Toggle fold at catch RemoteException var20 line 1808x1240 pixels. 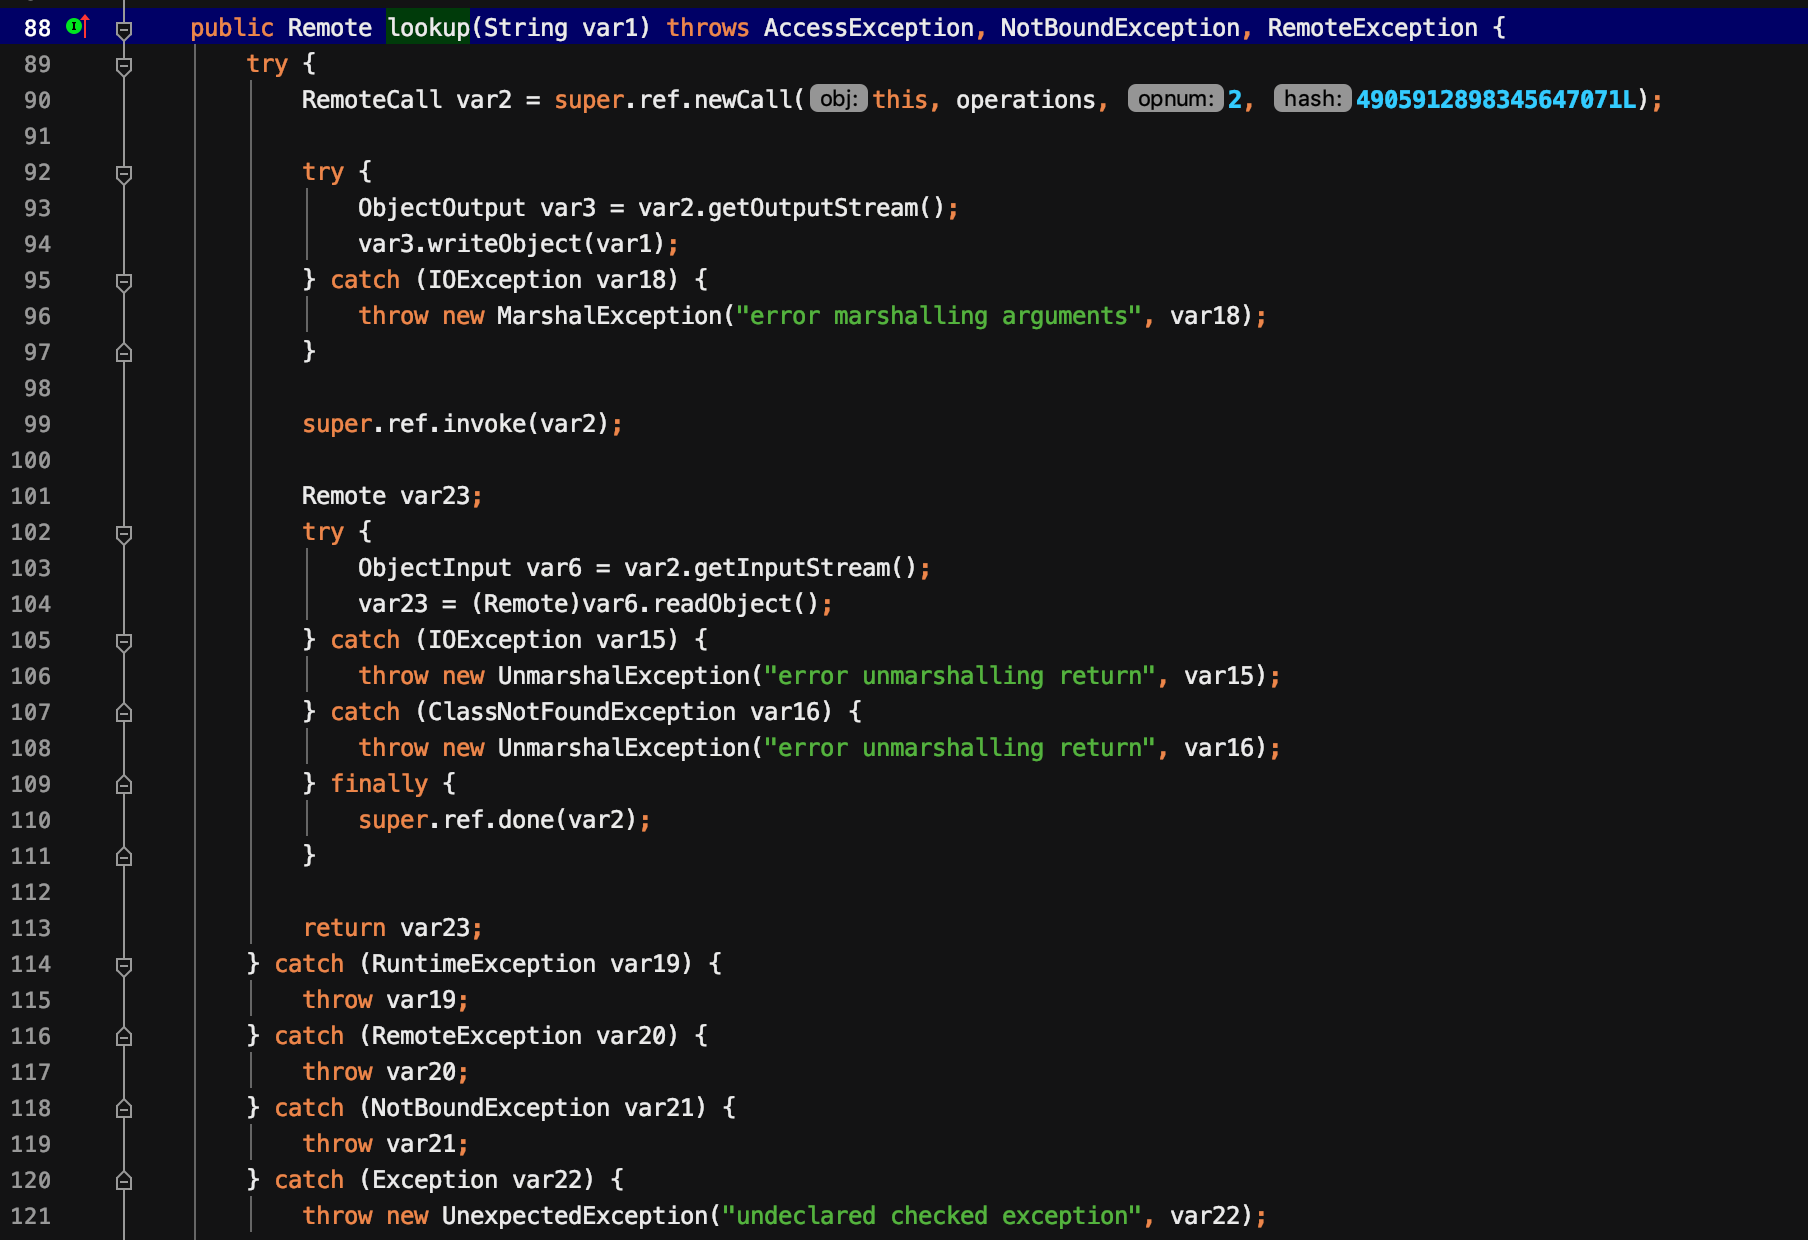[x=124, y=1036]
